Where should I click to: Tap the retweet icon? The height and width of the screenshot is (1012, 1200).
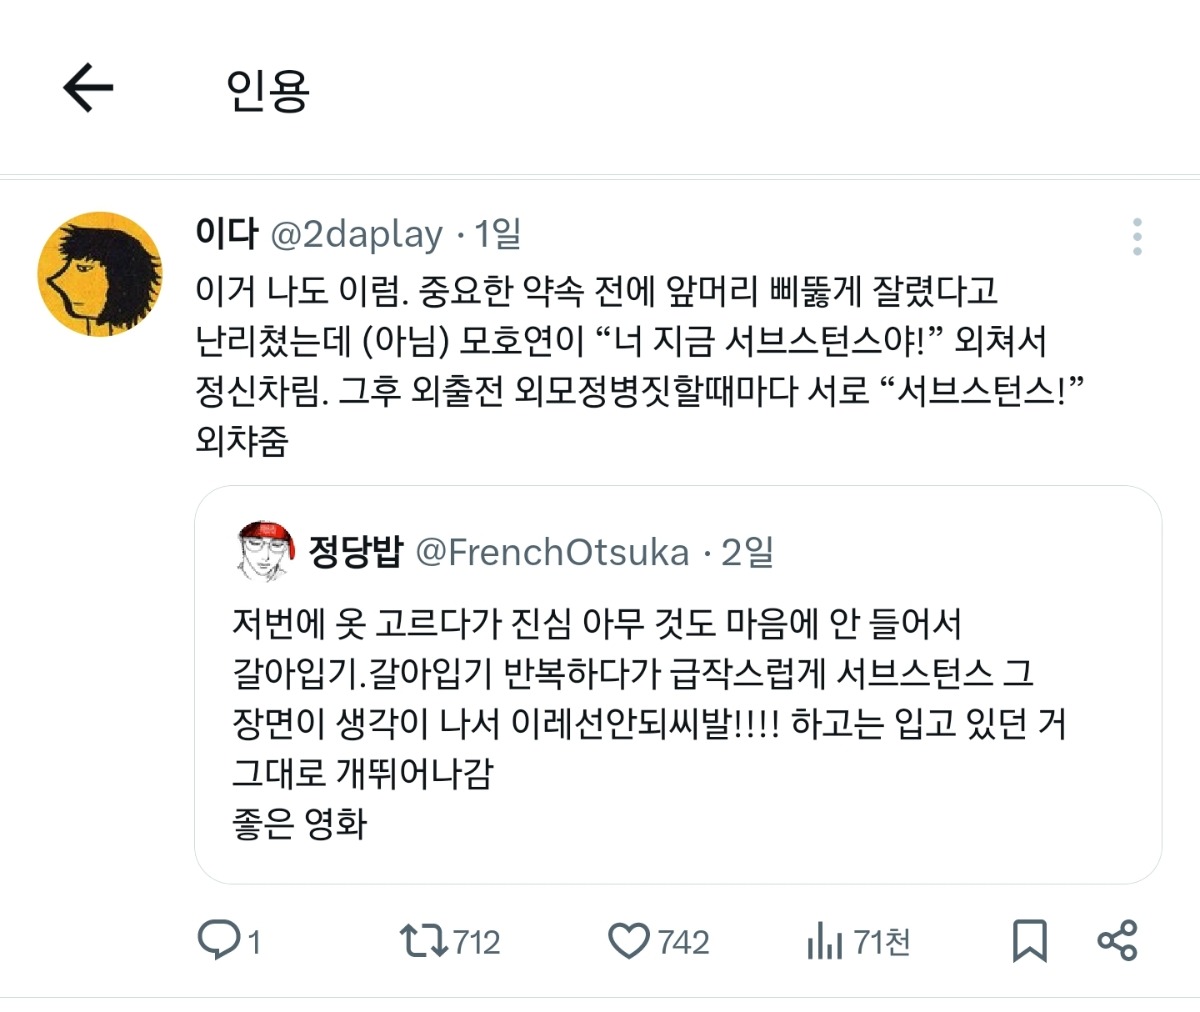[x=423, y=941]
